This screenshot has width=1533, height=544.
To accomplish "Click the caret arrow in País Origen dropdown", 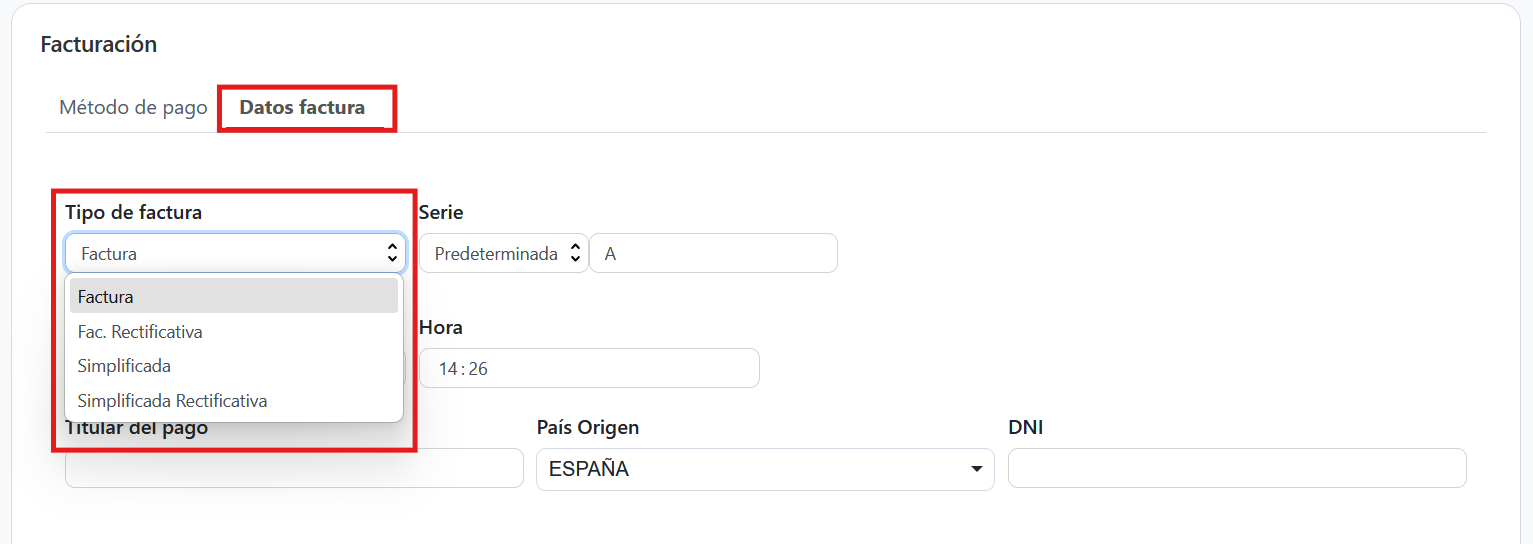I will pyautogui.click(x=977, y=469).
